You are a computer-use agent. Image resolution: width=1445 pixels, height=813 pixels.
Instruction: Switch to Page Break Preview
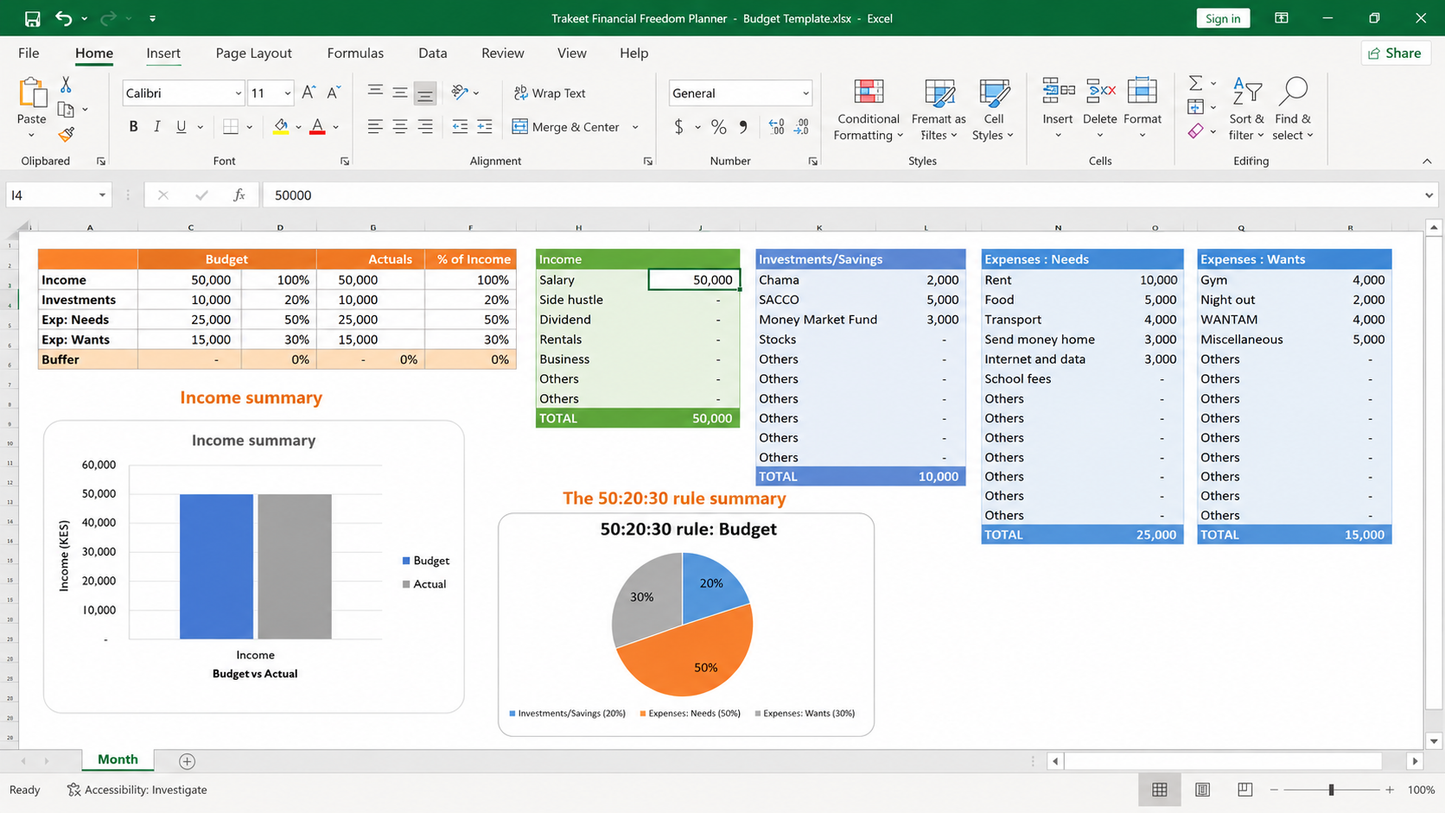tap(1245, 790)
